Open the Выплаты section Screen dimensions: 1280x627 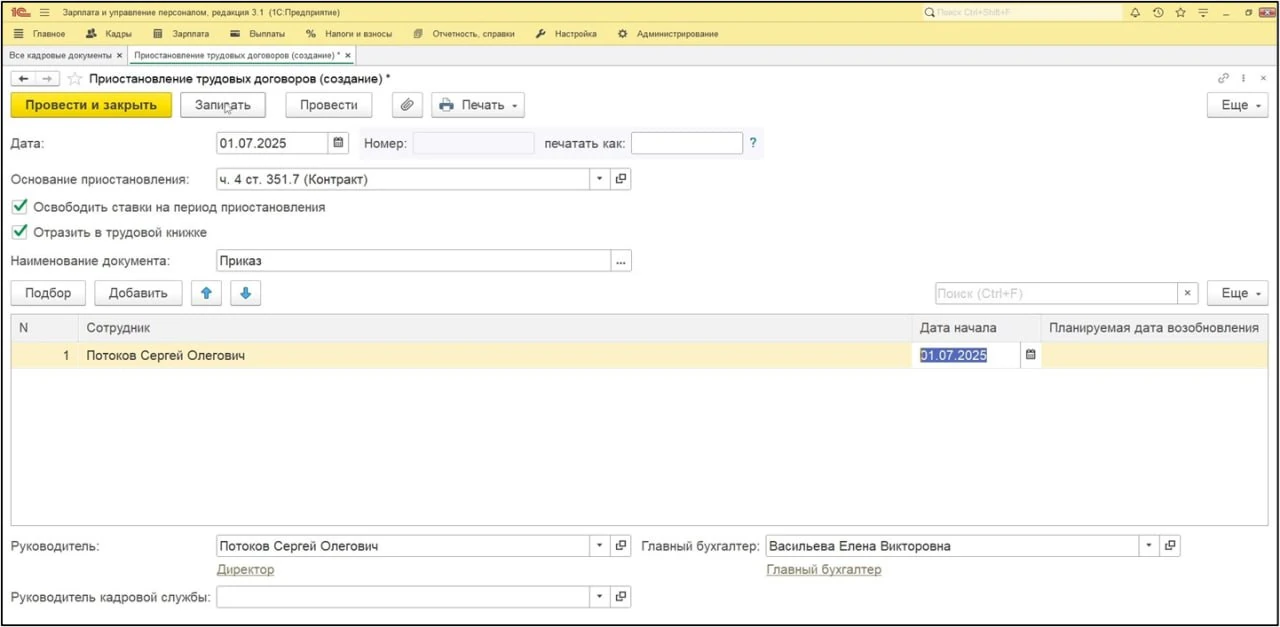pyautogui.click(x=258, y=34)
